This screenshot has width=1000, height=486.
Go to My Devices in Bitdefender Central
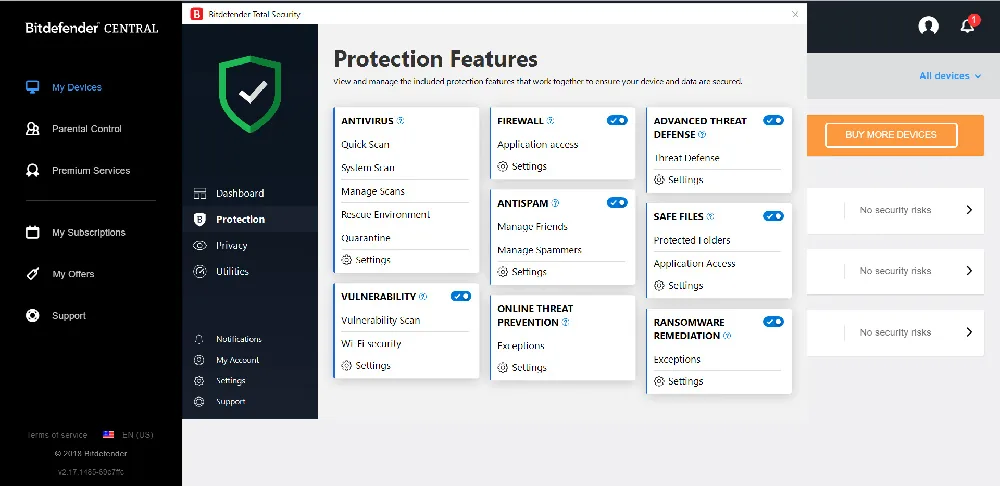click(77, 87)
